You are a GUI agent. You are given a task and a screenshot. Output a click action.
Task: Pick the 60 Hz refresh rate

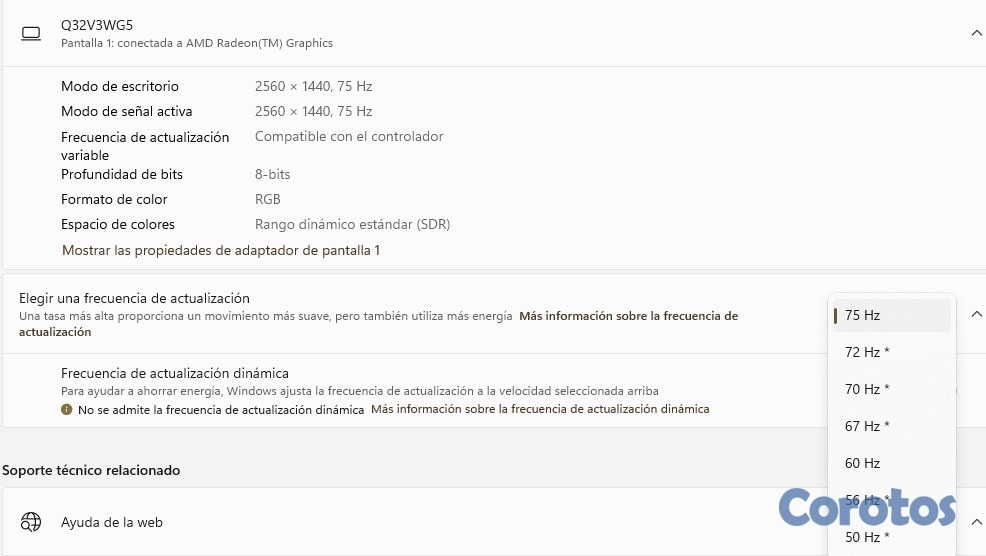pyautogui.click(x=862, y=463)
